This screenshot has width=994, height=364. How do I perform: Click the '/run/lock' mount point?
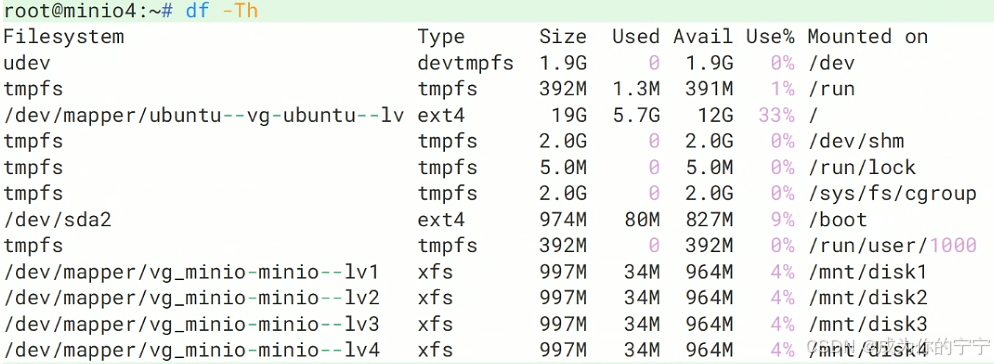pos(862,167)
